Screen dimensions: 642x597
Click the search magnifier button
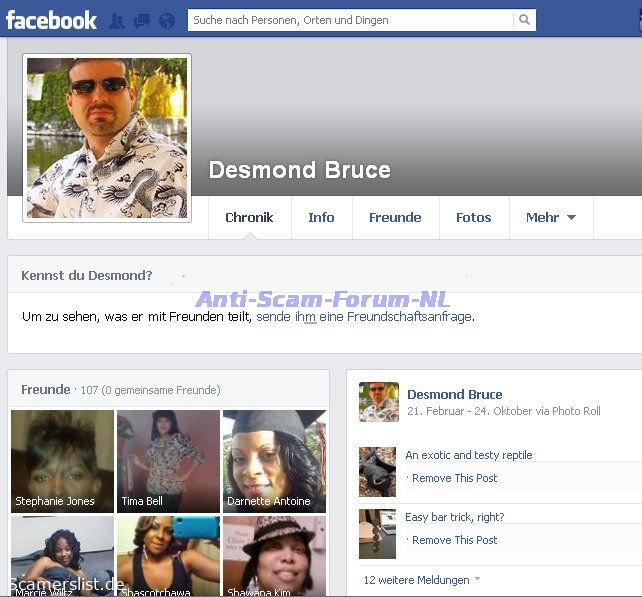pos(524,20)
